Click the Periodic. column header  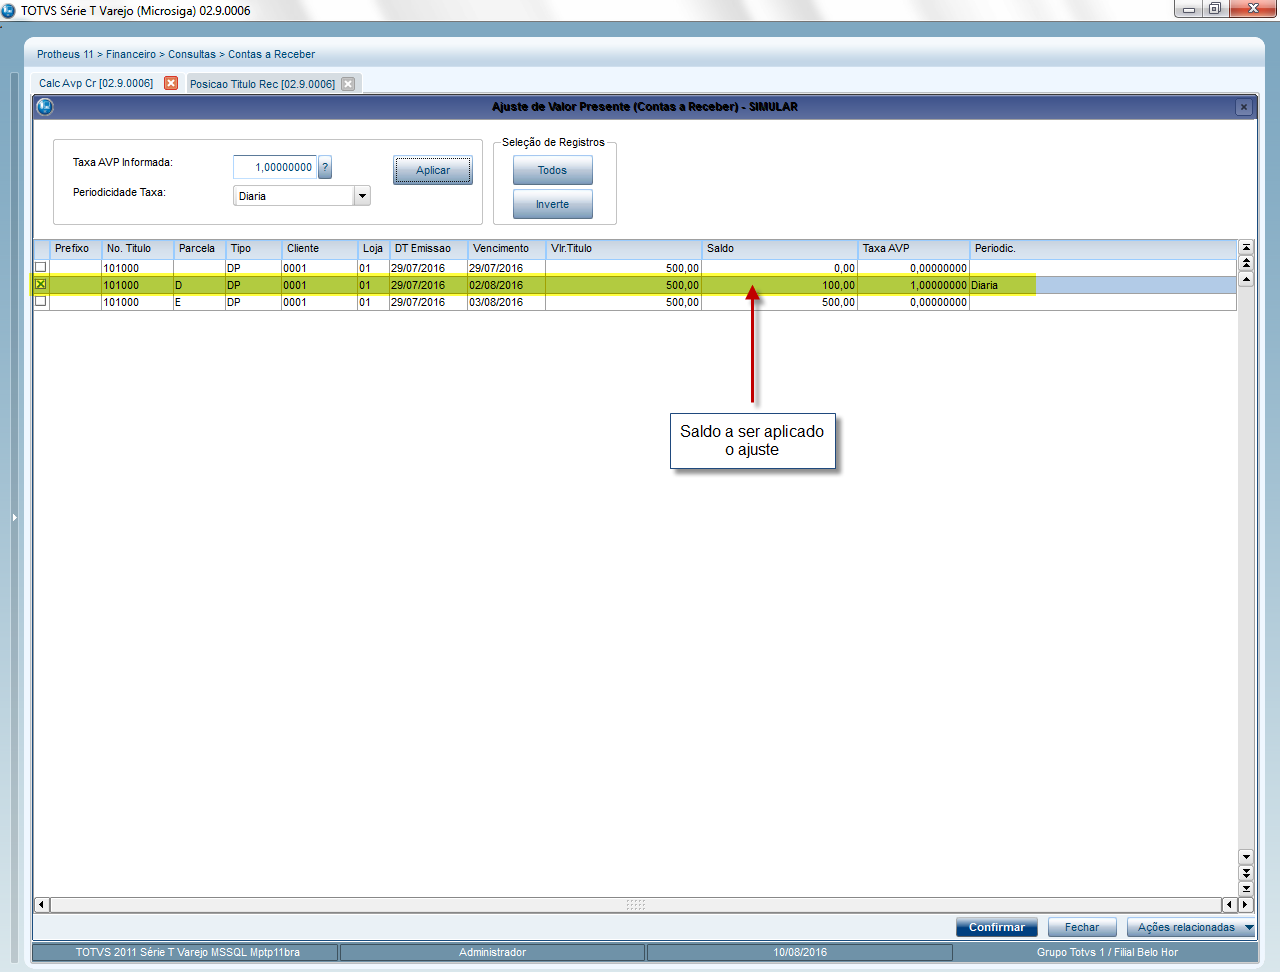tap(1103, 248)
